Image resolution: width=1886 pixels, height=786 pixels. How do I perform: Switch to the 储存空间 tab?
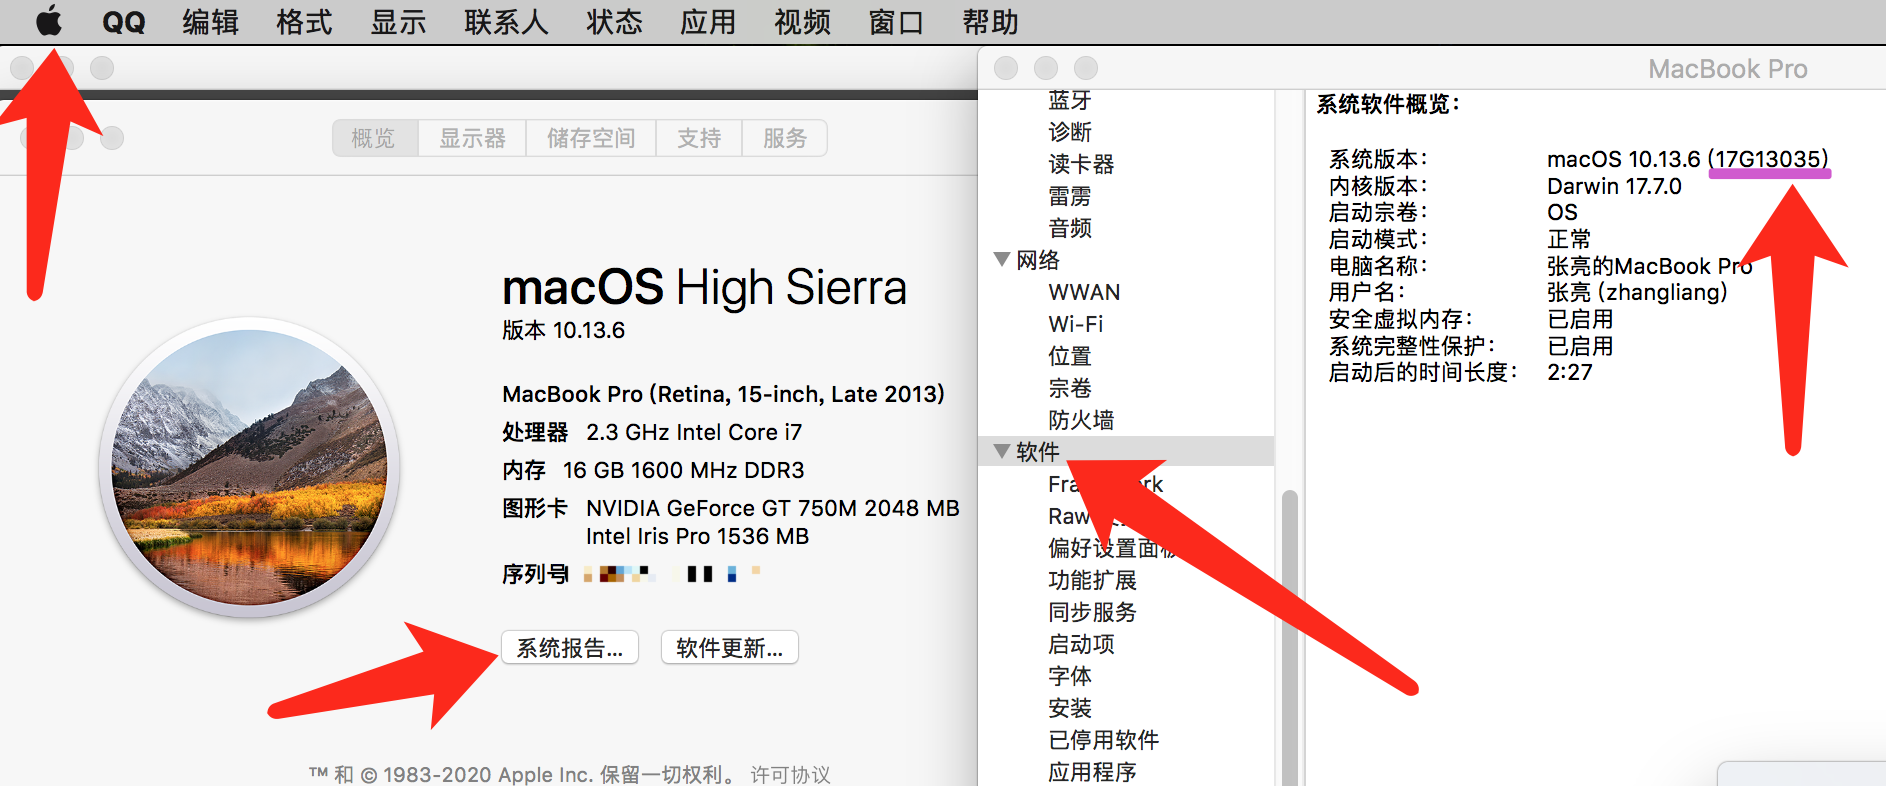click(x=591, y=138)
